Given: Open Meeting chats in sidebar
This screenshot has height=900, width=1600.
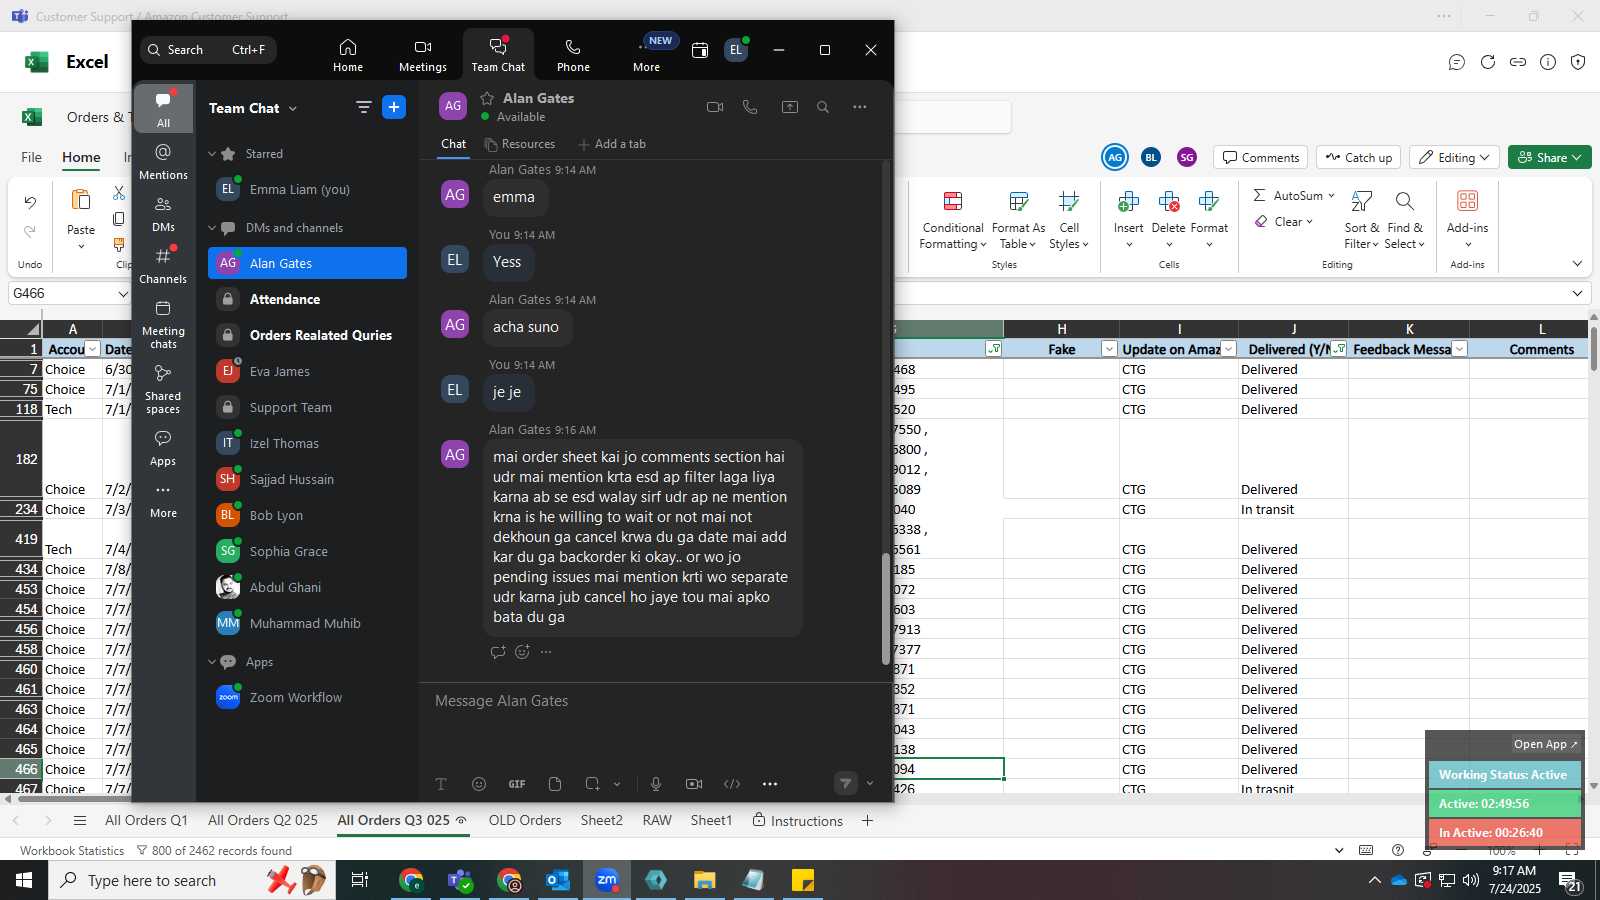Looking at the screenshot, I should [x=163, y=323].
